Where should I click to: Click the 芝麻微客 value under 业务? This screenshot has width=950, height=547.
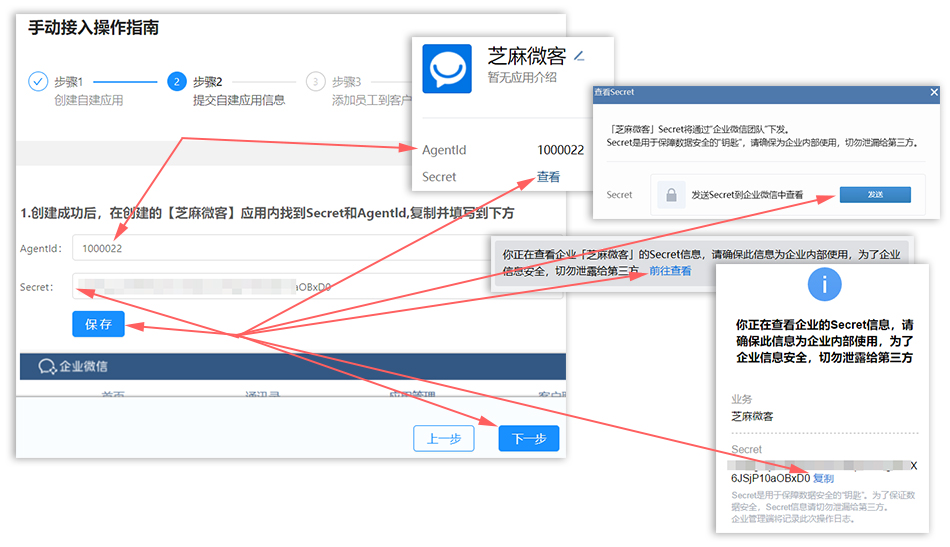pos(752,417)
